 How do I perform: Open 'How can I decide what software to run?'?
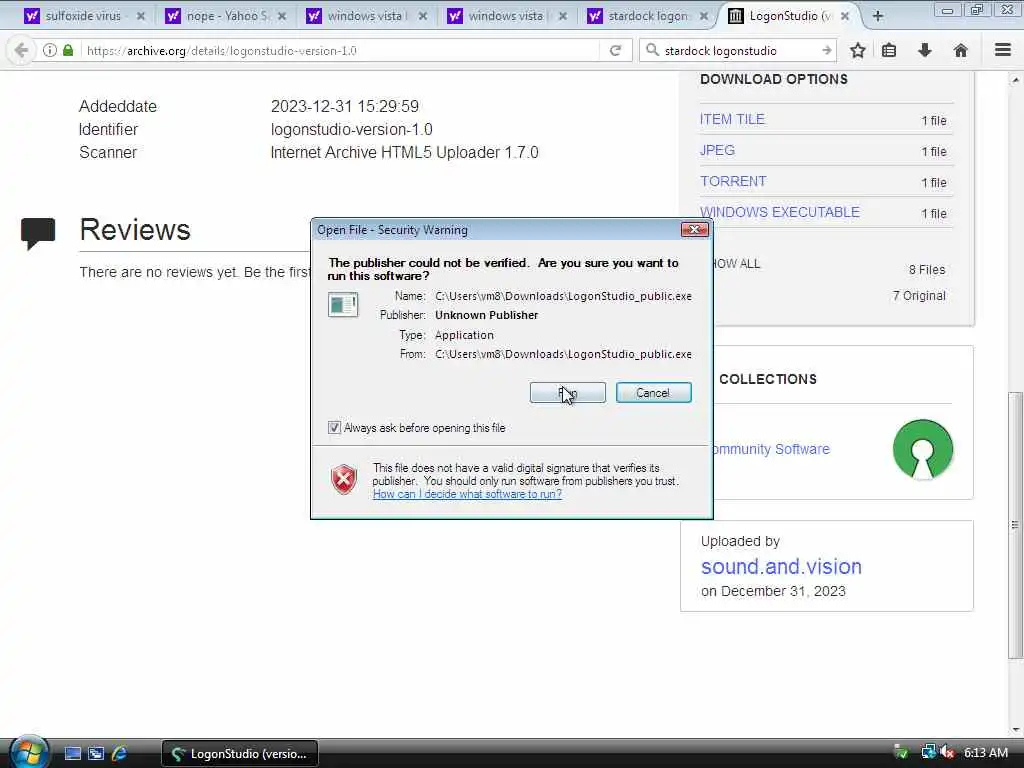467,494
